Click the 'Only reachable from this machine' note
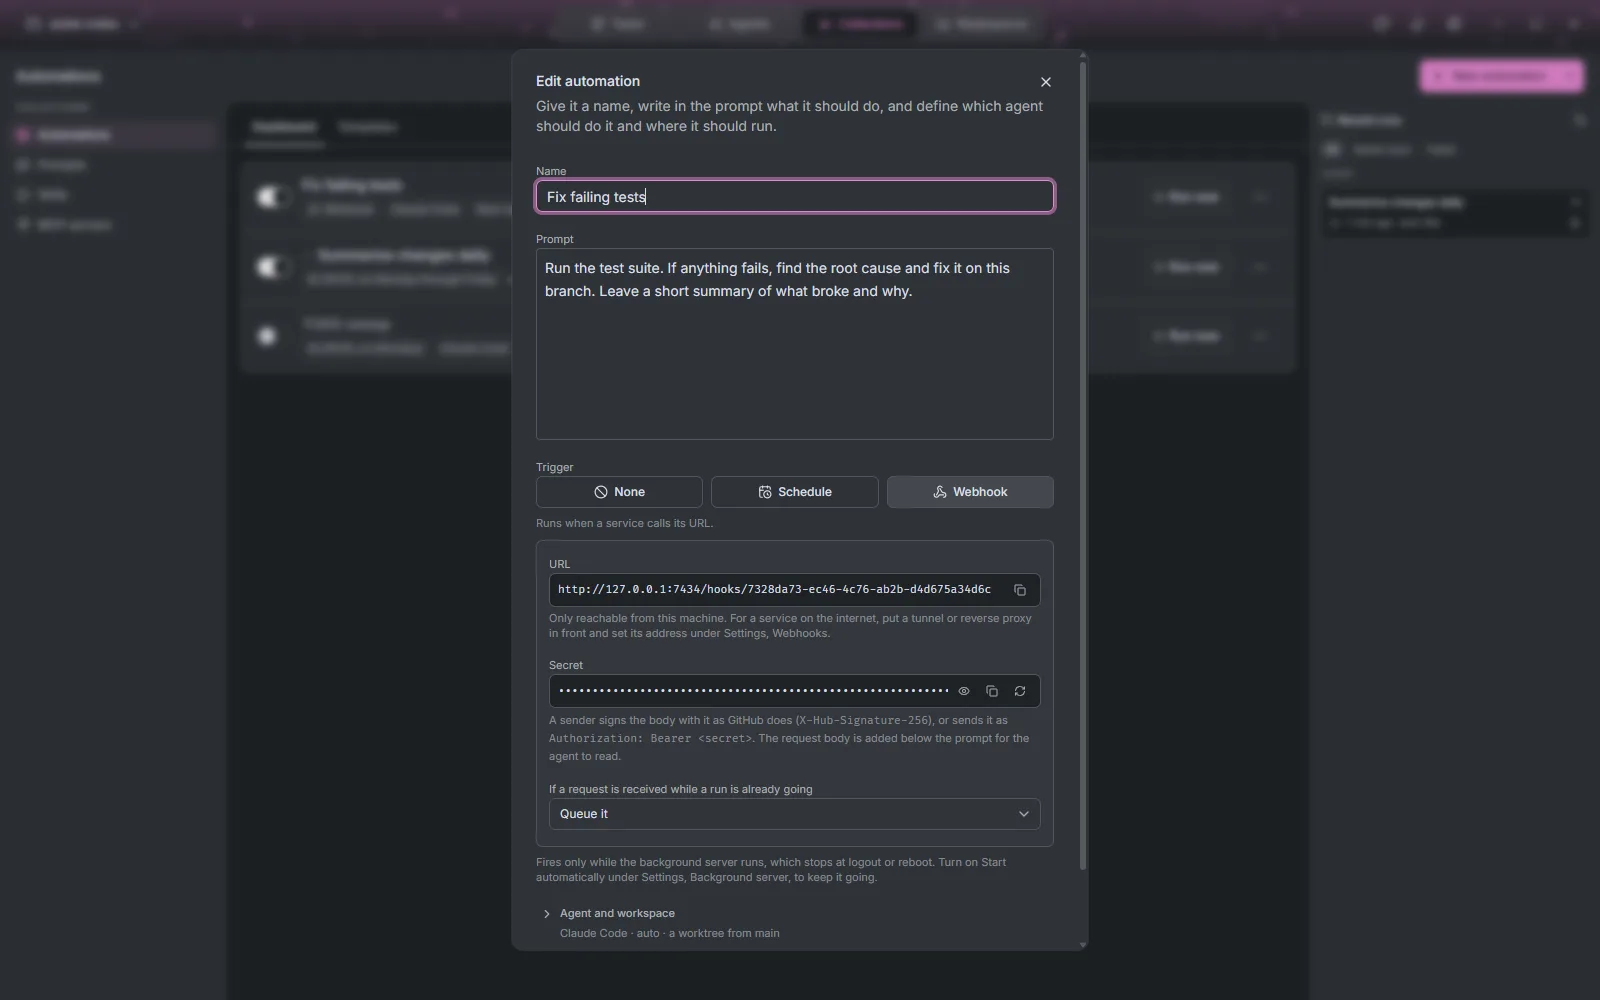 tap(790, 626)
